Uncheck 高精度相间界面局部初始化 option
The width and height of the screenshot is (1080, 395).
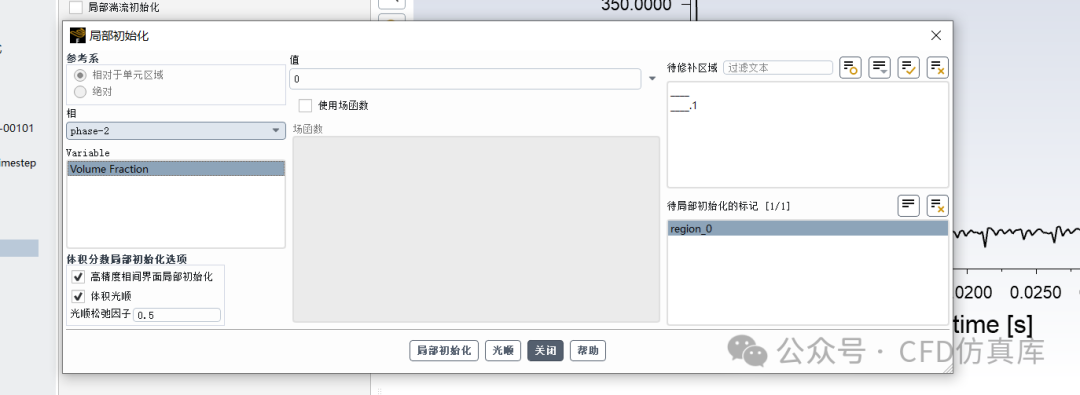tap(79, 276)
